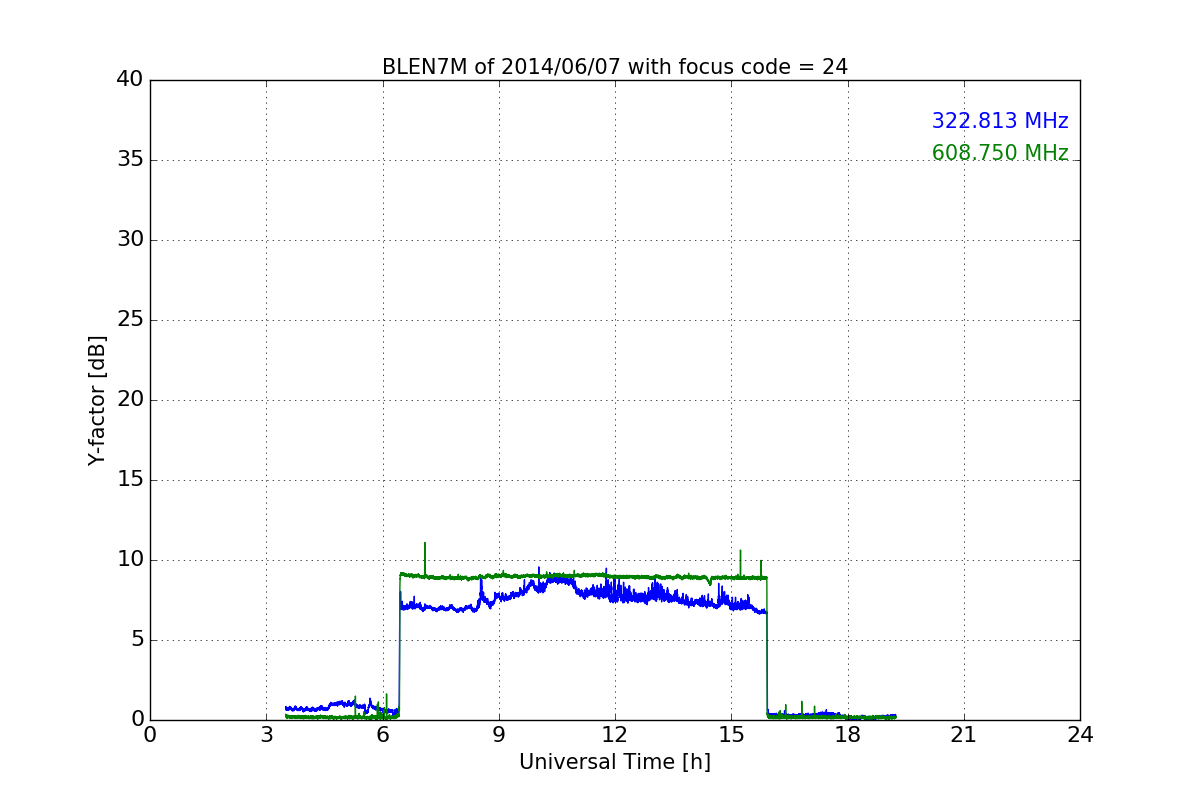Screen dimensions: 1200x800
Task: Click tick label '9' on Universal Time axis
Action: [499, 735]
